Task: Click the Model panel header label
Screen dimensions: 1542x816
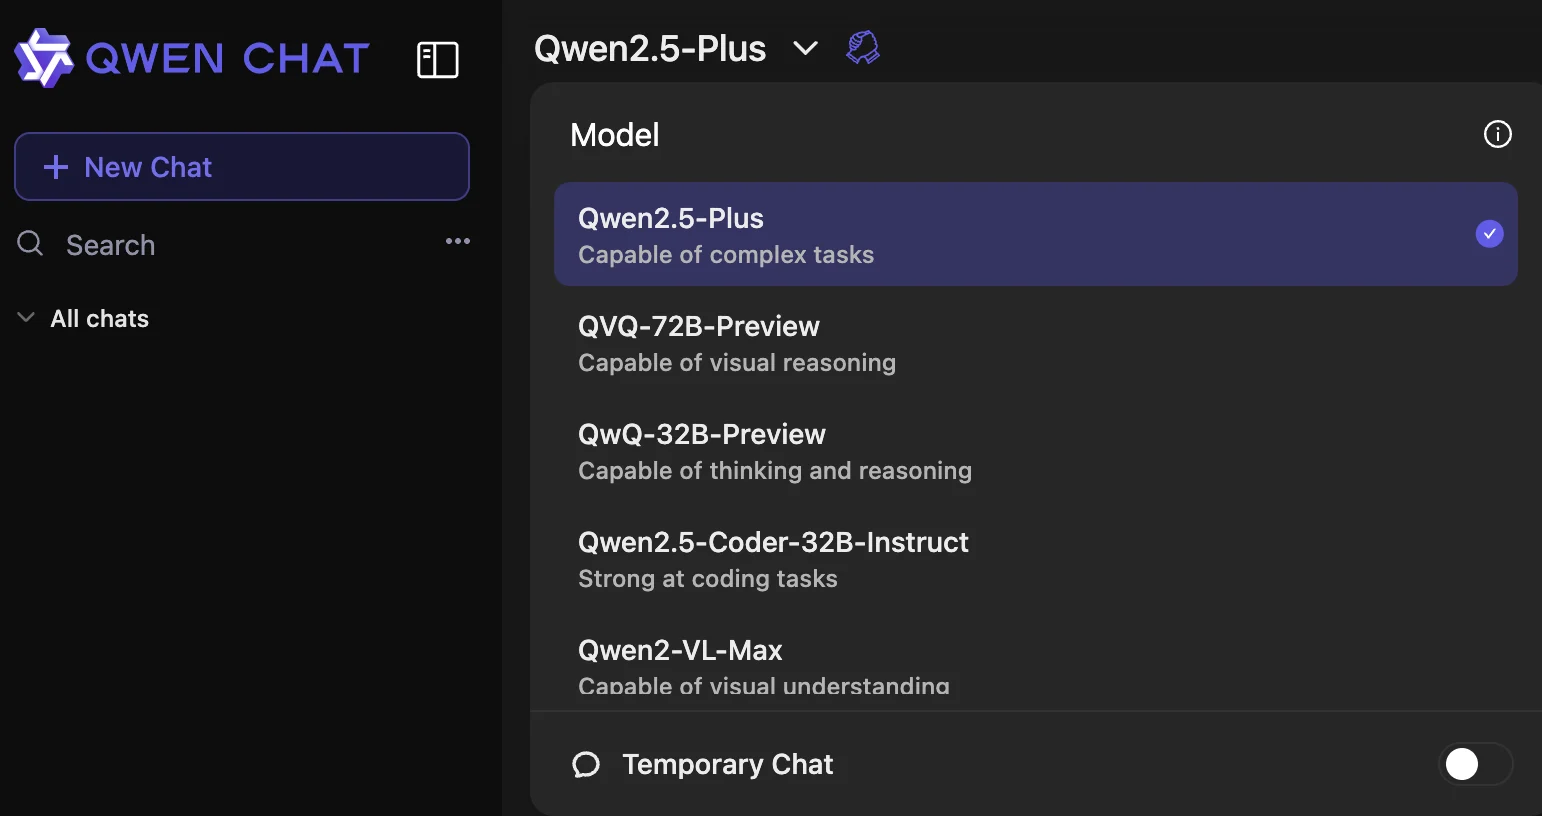Action: click(614, 134)
